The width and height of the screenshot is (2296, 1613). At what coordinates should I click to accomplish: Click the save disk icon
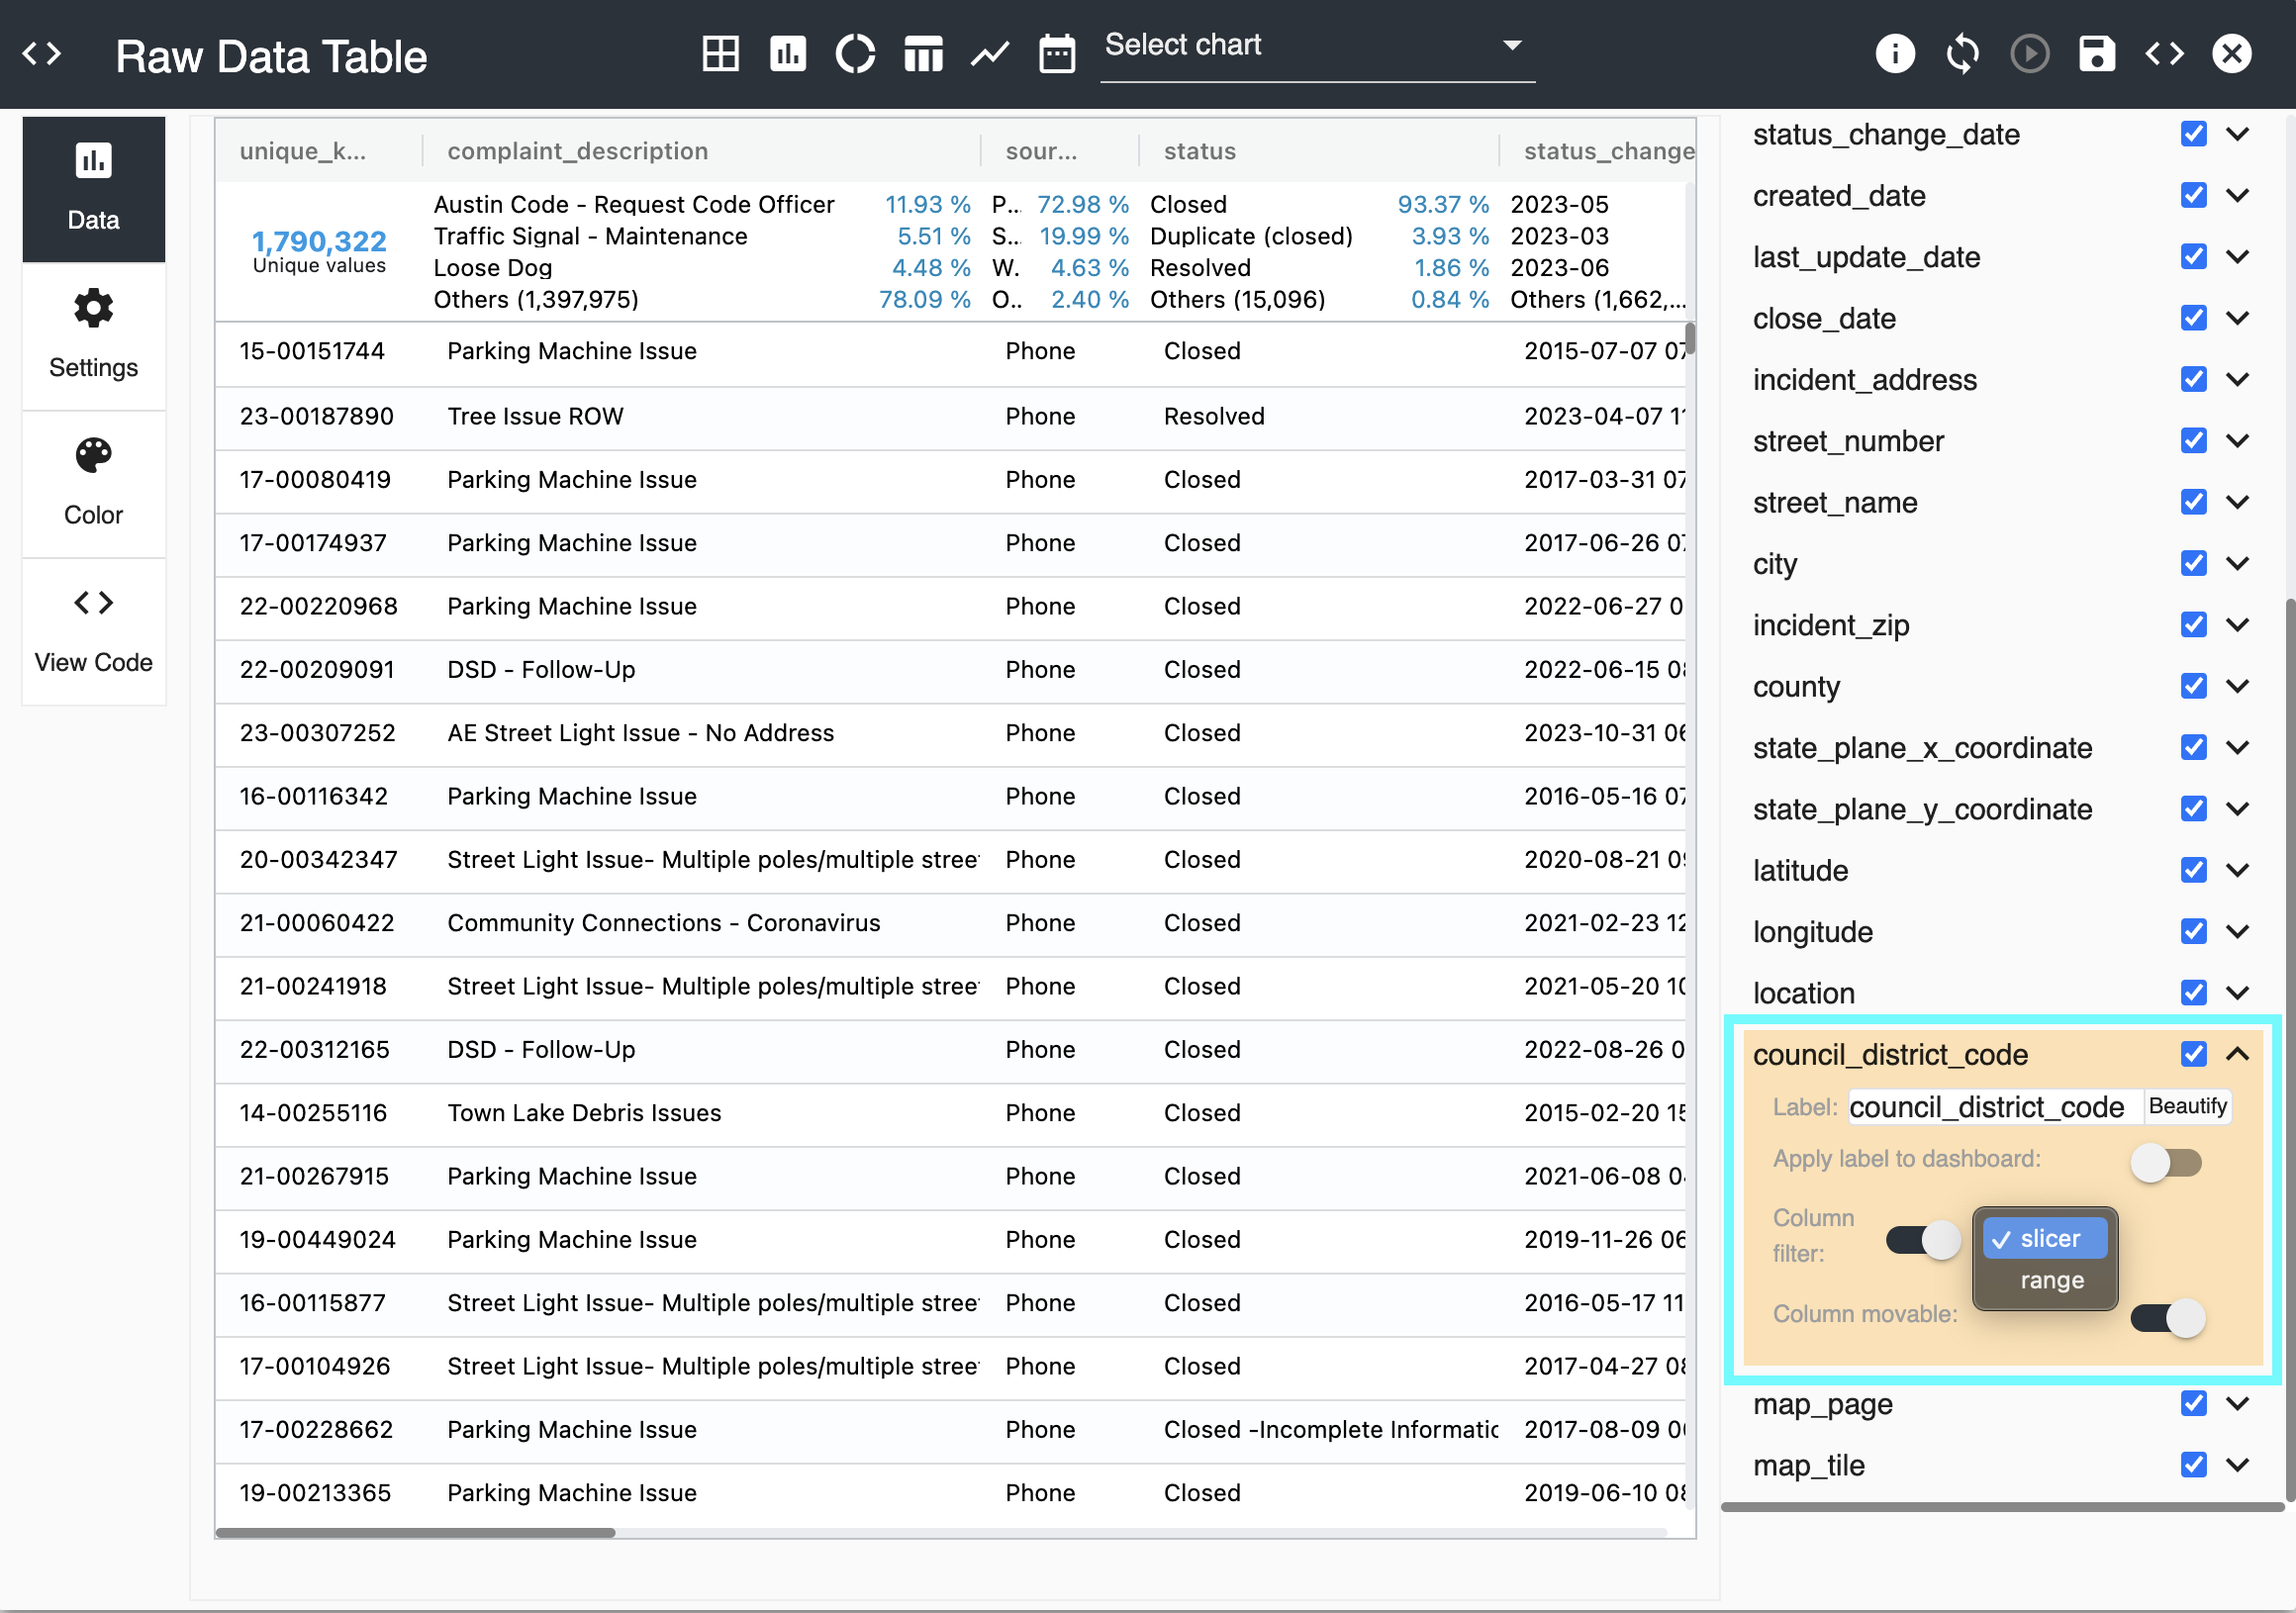click(2096, 53)
